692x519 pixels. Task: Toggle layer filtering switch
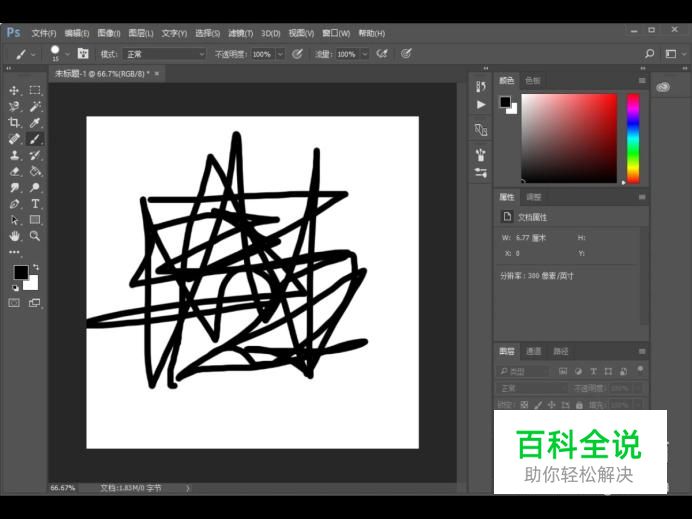[x=640, y=369]
